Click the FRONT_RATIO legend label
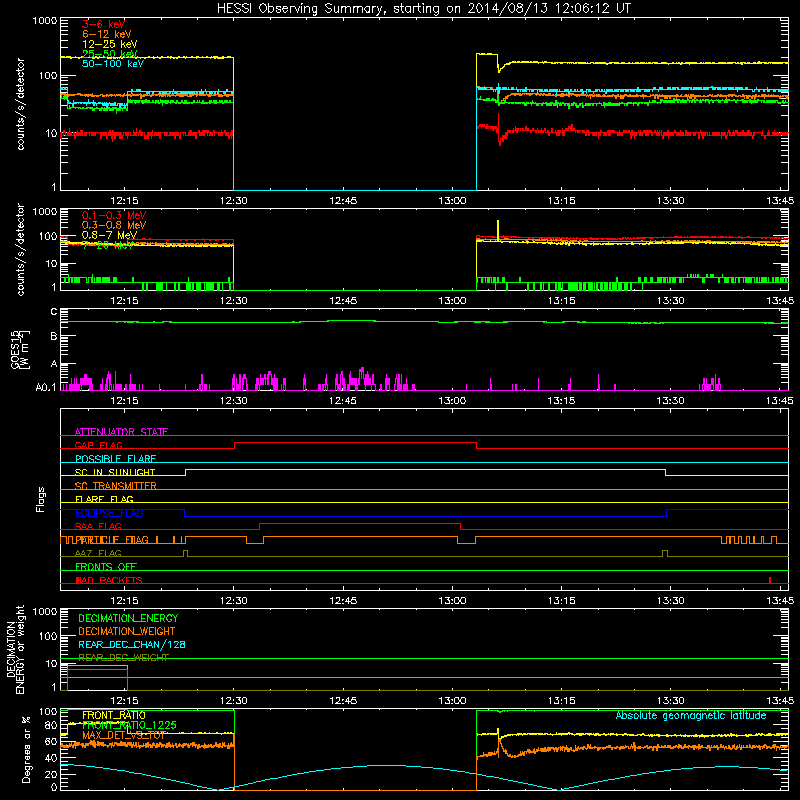Screen dimensions: 800x800 114,715
